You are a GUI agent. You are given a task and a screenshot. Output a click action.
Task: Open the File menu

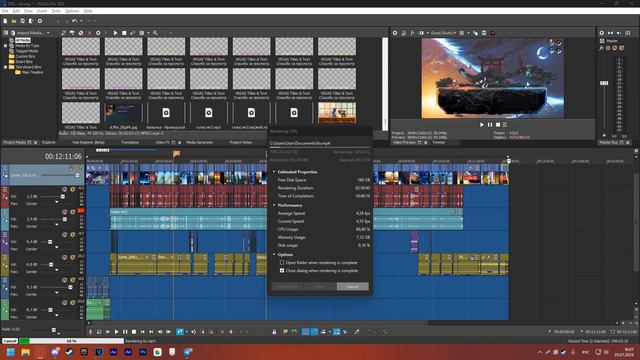tap(5, 11)
